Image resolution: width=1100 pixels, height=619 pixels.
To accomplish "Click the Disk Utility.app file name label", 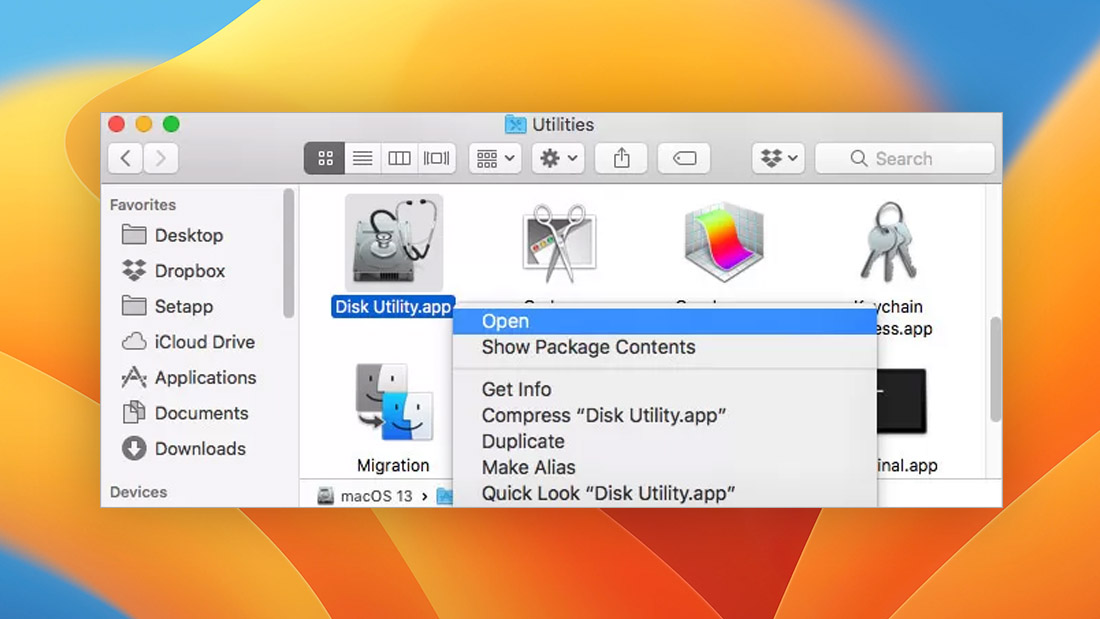I will (393, 307).
